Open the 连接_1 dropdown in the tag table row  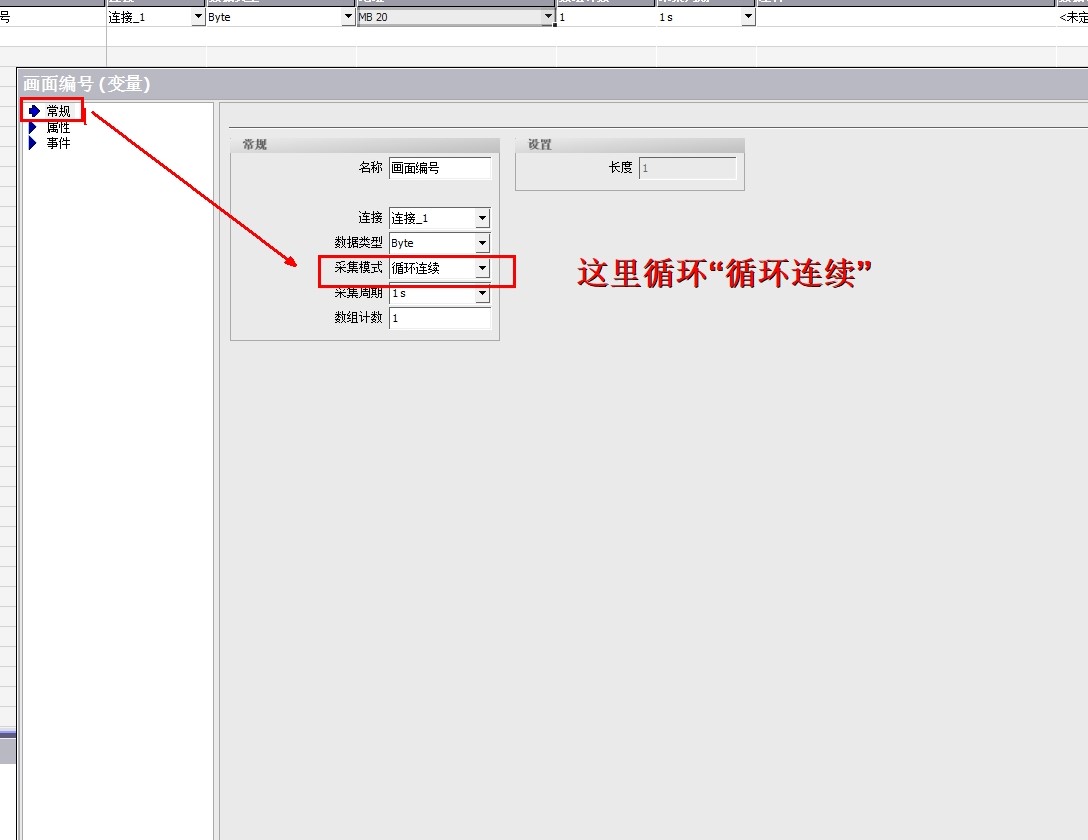point(197,16)
